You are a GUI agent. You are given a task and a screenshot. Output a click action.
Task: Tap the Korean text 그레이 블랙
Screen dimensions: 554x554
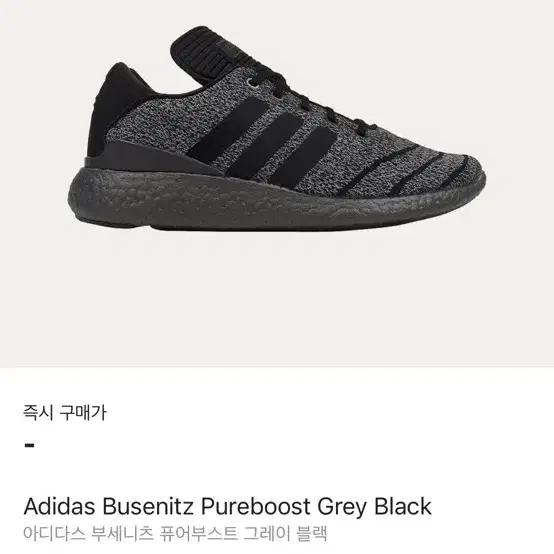coord(285,534)
